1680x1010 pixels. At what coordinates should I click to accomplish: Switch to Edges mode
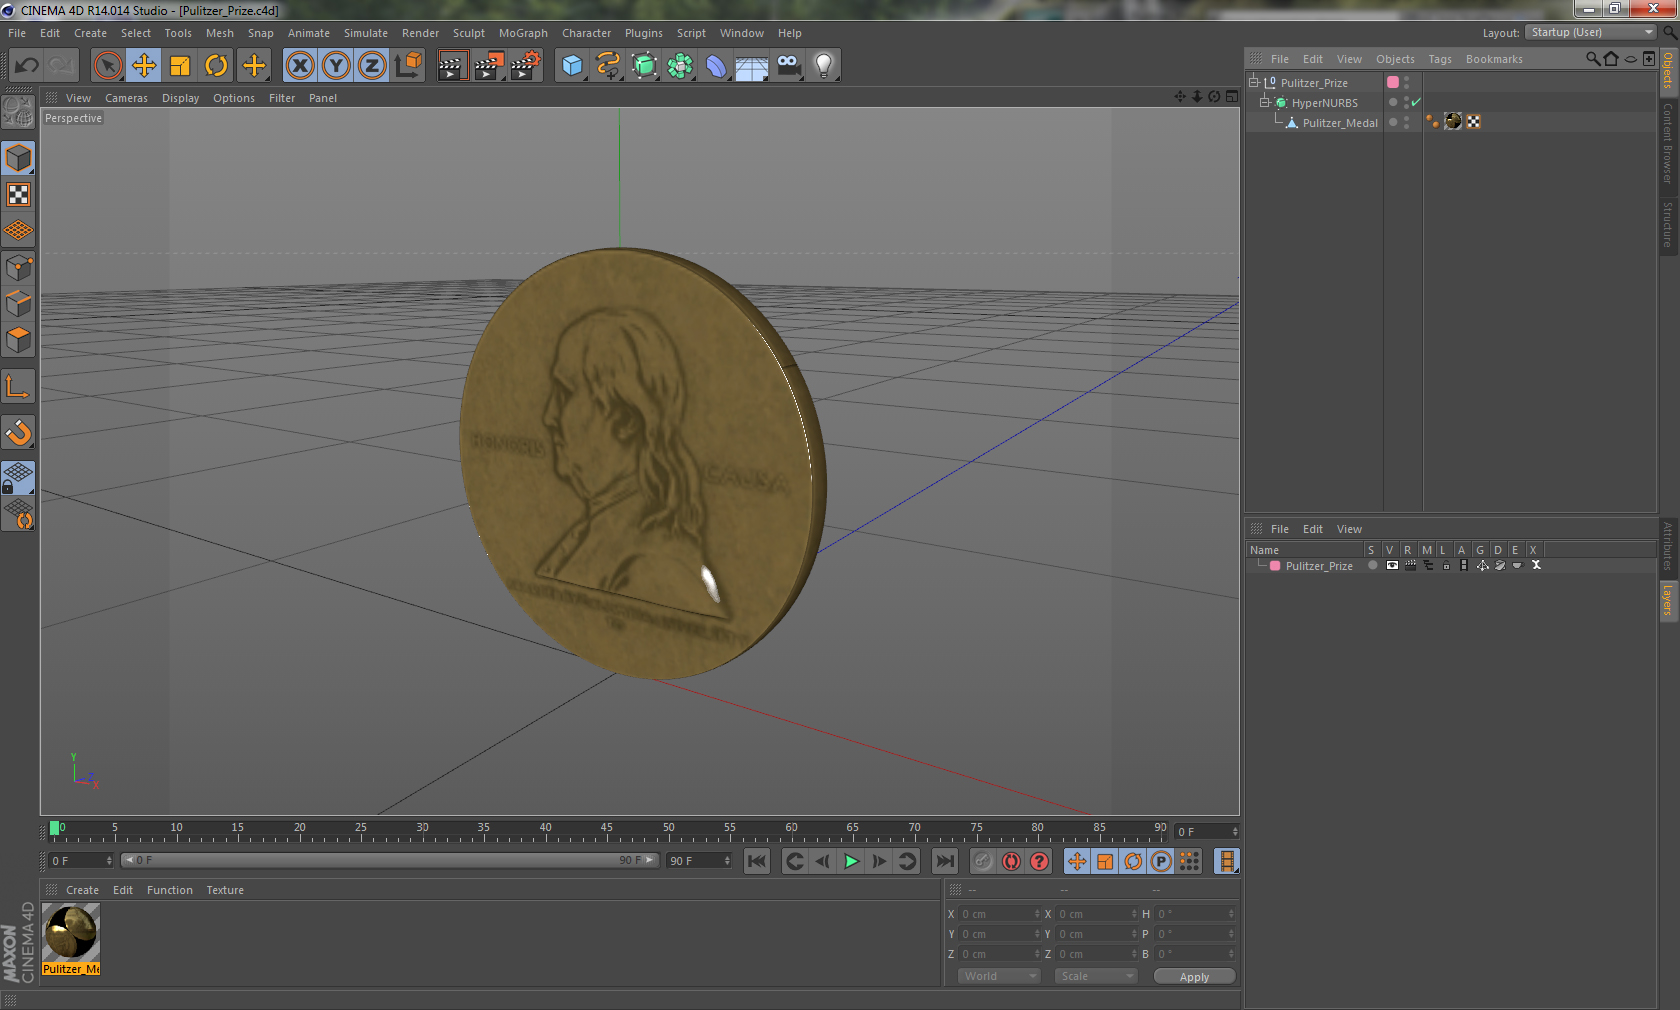18,304
